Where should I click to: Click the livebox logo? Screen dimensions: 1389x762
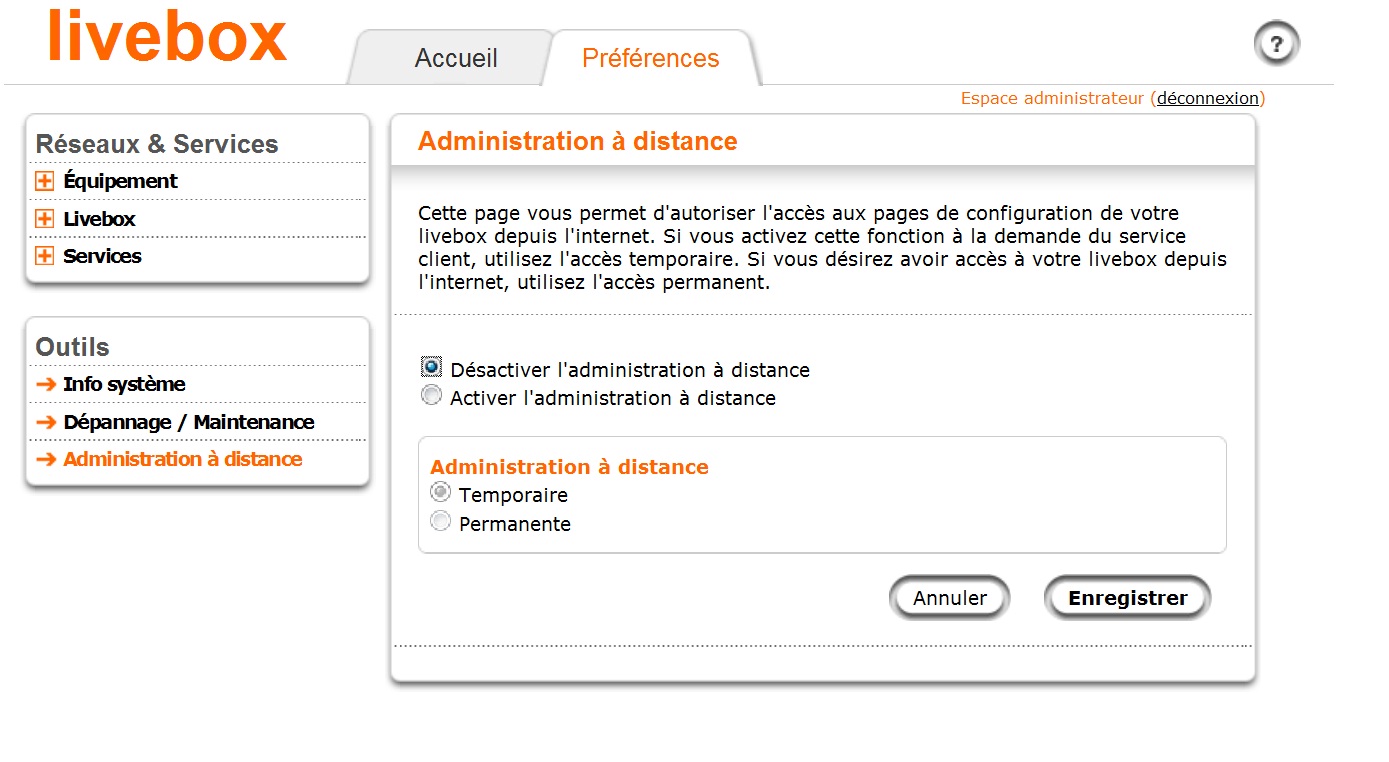(x=167, y=37)
